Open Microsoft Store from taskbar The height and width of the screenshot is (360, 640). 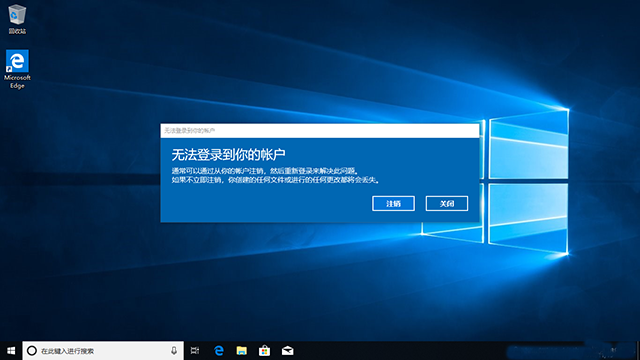pos(264,351)
